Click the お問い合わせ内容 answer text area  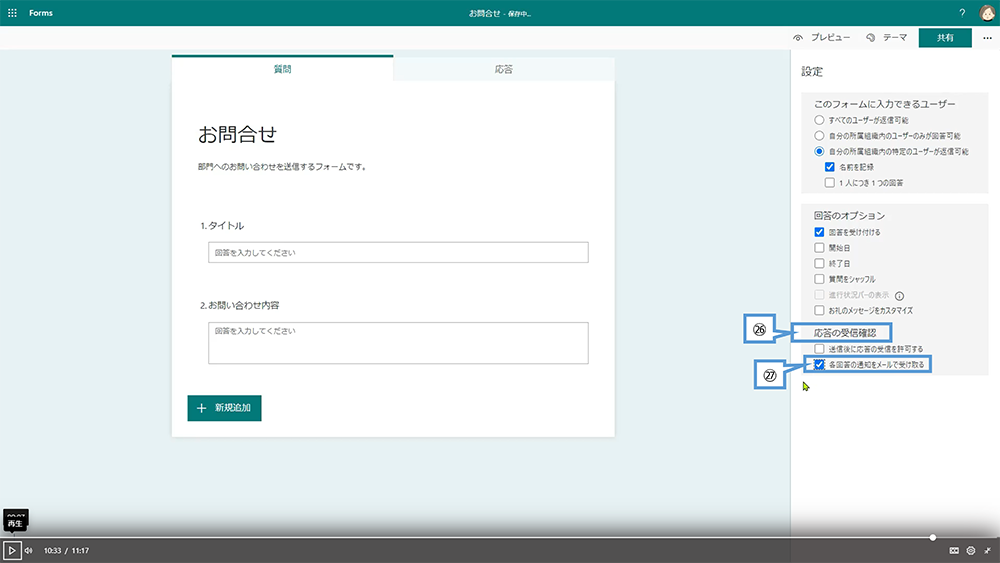point(398,343)
